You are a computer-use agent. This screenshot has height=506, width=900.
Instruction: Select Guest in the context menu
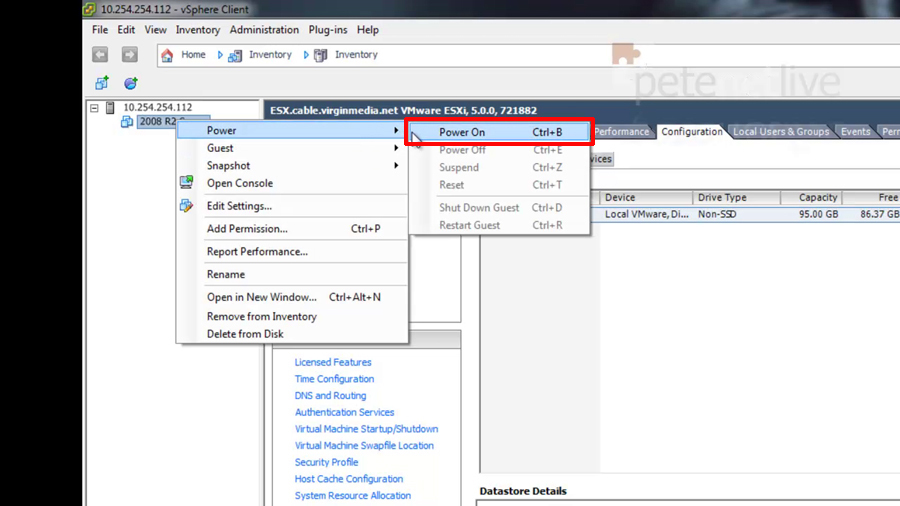[292, 148]
